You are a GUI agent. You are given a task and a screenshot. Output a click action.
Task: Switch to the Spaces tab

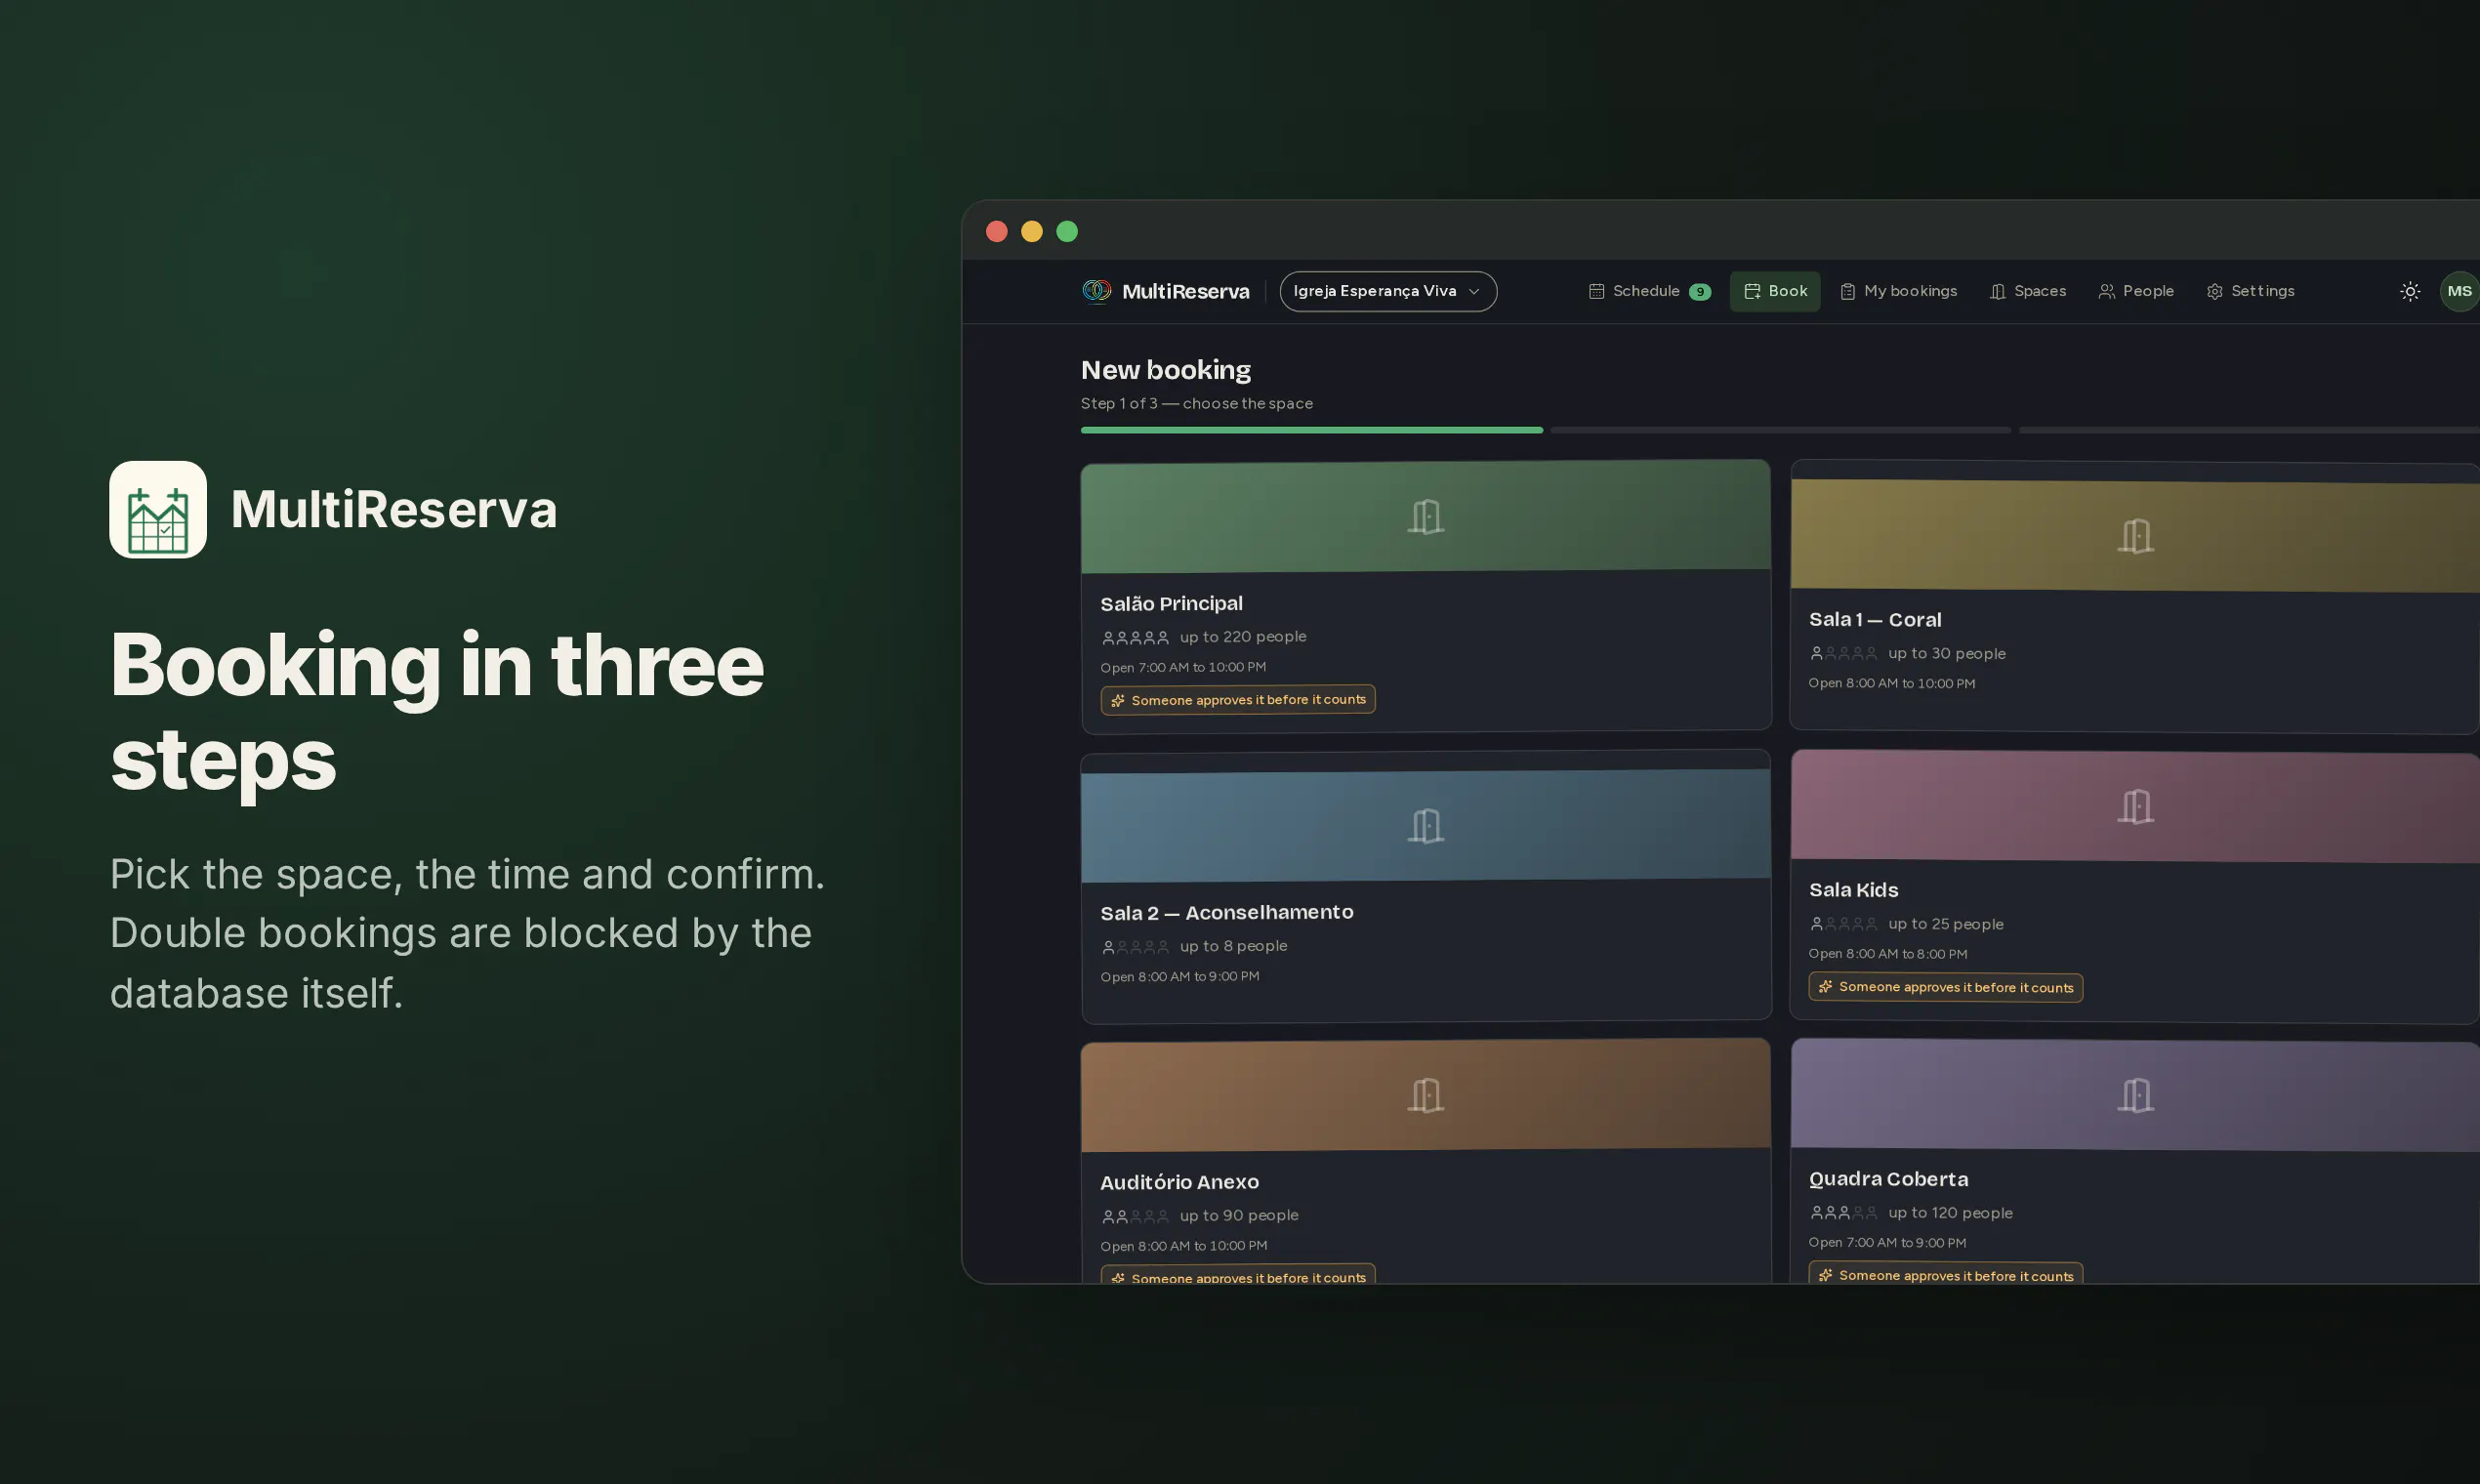click(x=2027, y=291)
